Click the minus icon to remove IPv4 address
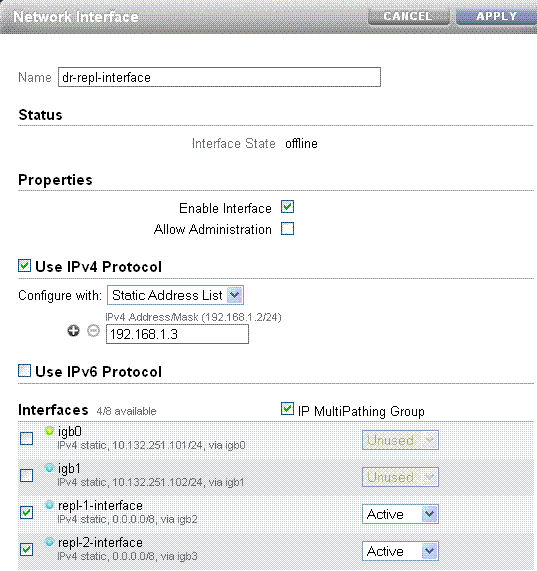The width and height of the screenshot is (537, 571). click(x=93, y=331)
